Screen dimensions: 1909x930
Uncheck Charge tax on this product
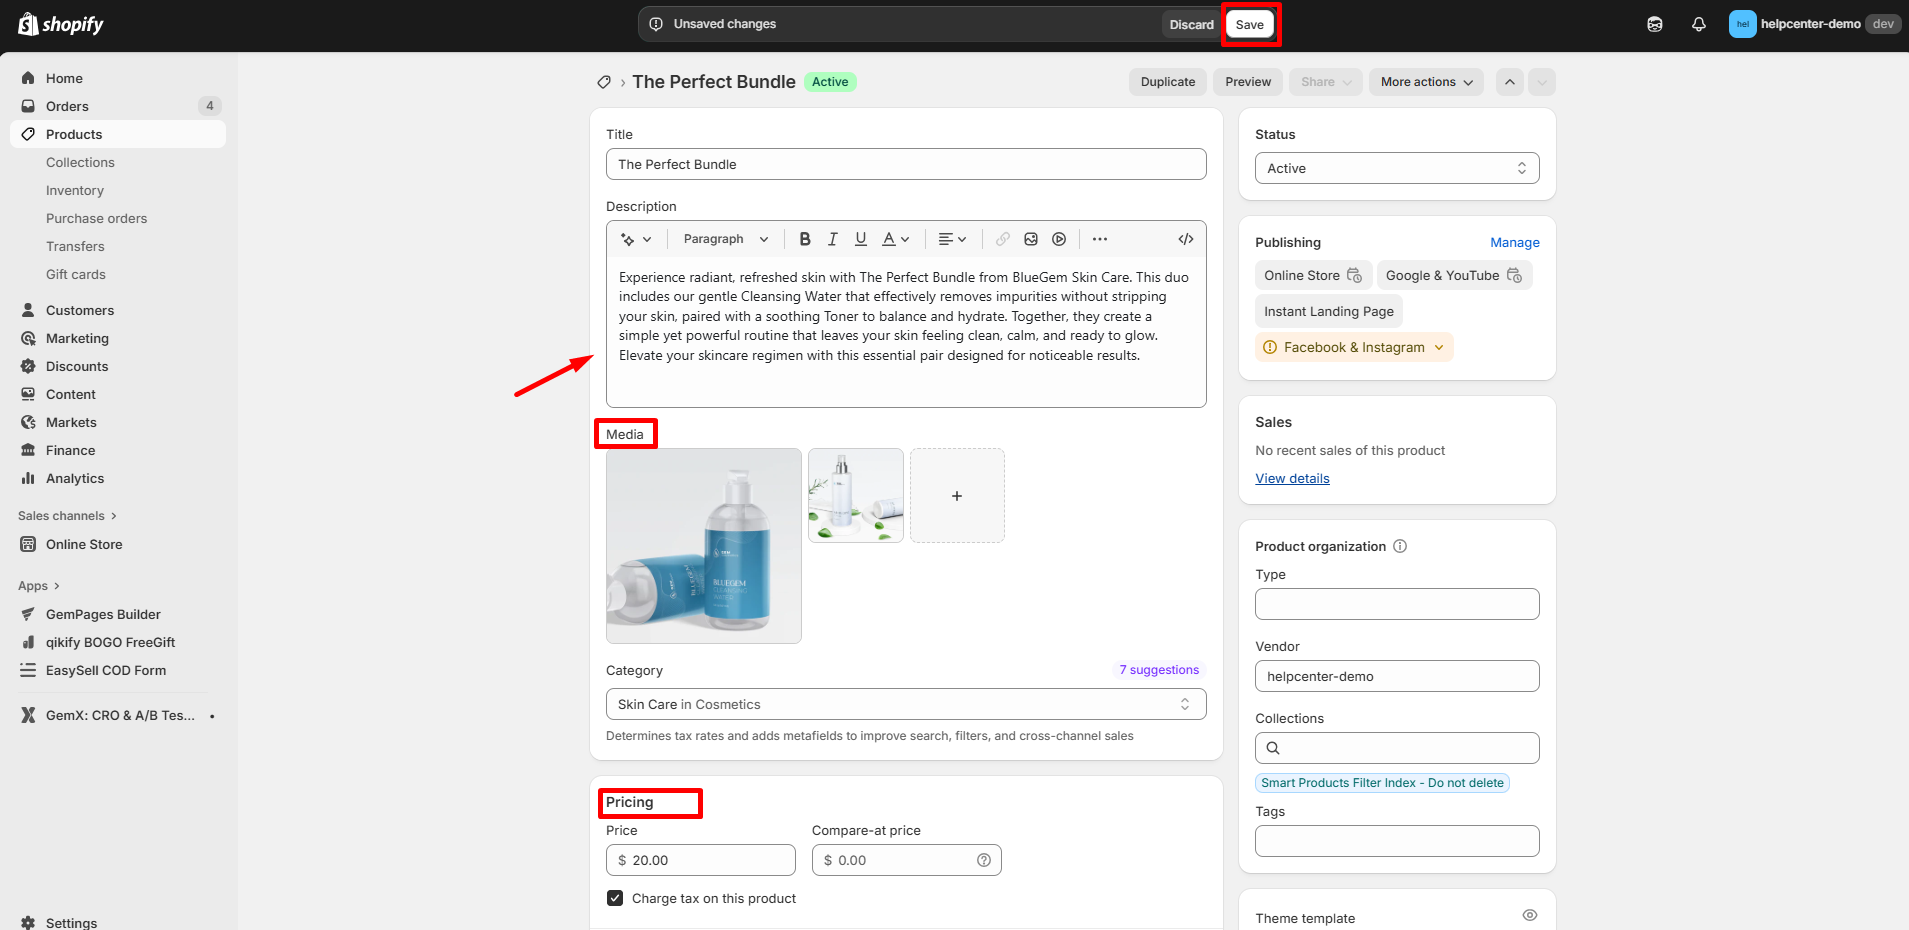point(615,898)
